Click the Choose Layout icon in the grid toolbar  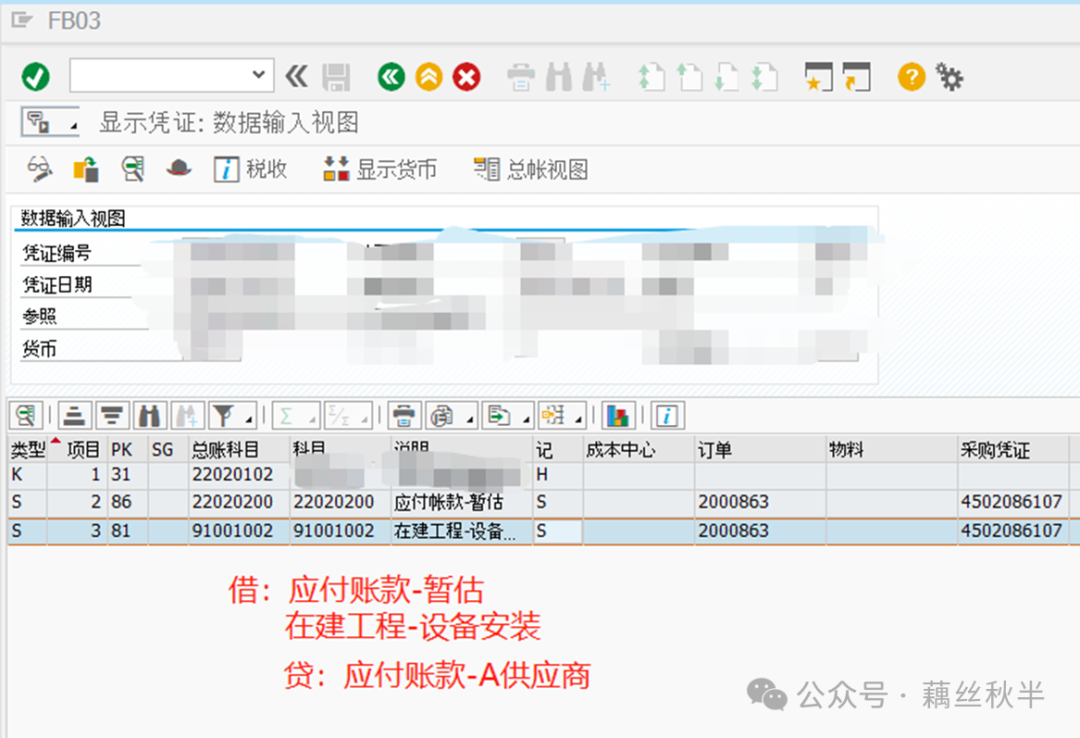pyautogui.click(x=554, y=416)
